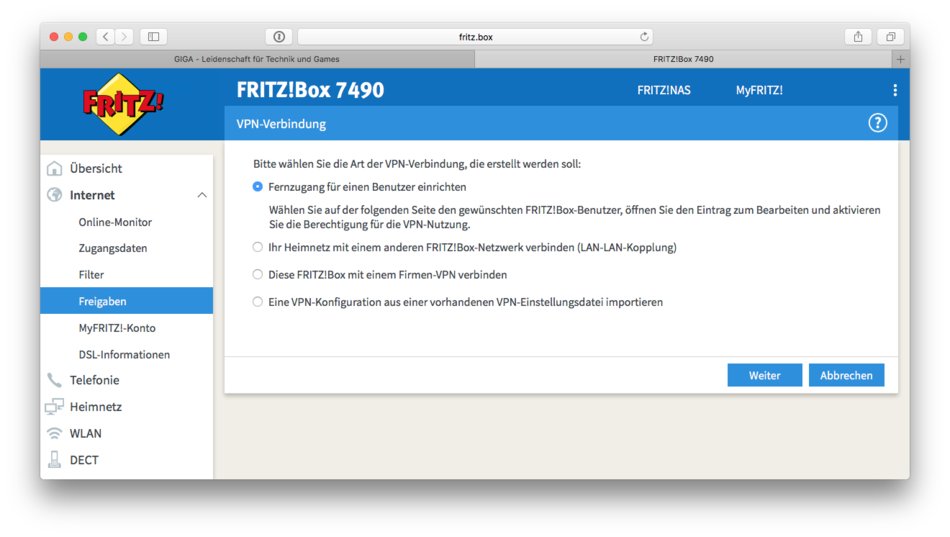Screen dimensions: 950x537
Task: Select the LAN-LAN-Kopplung radio option
Action: tap(258, 247)
